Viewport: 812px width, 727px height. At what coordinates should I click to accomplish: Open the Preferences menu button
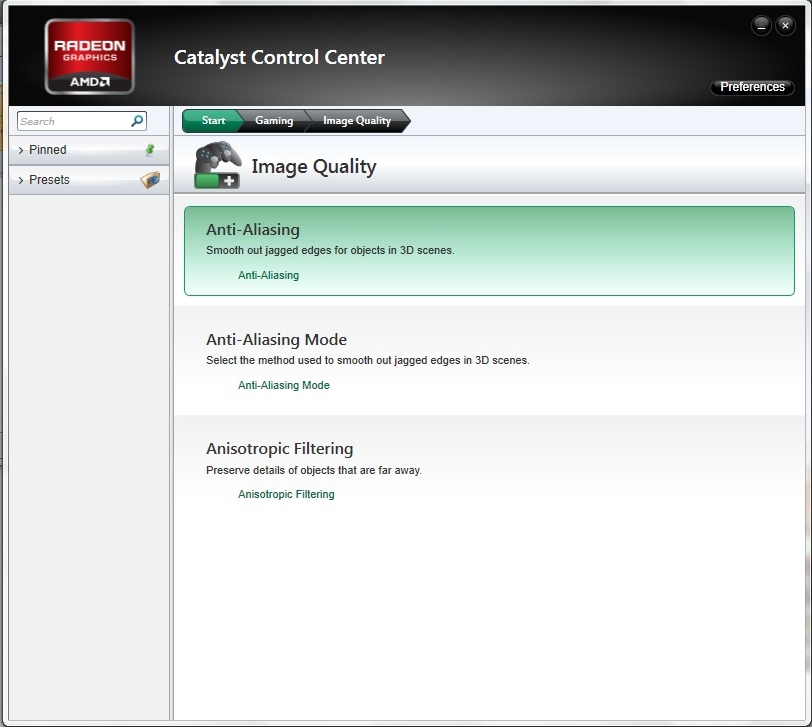tap(752, 87)
